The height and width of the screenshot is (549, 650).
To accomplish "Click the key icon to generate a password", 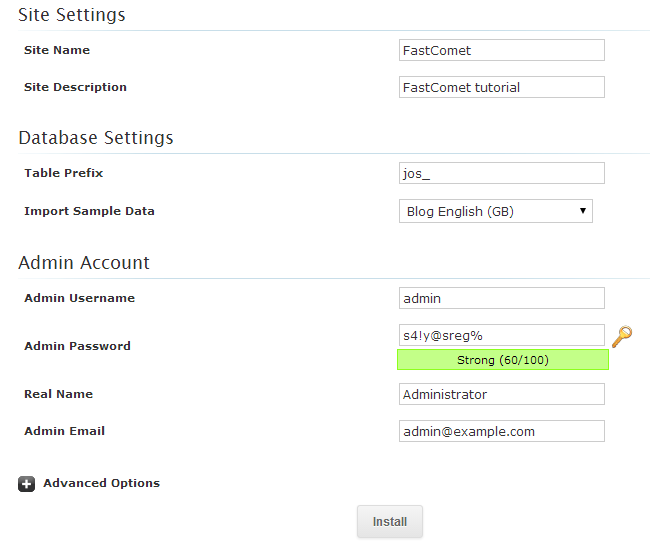I will [x=622, y=336].
